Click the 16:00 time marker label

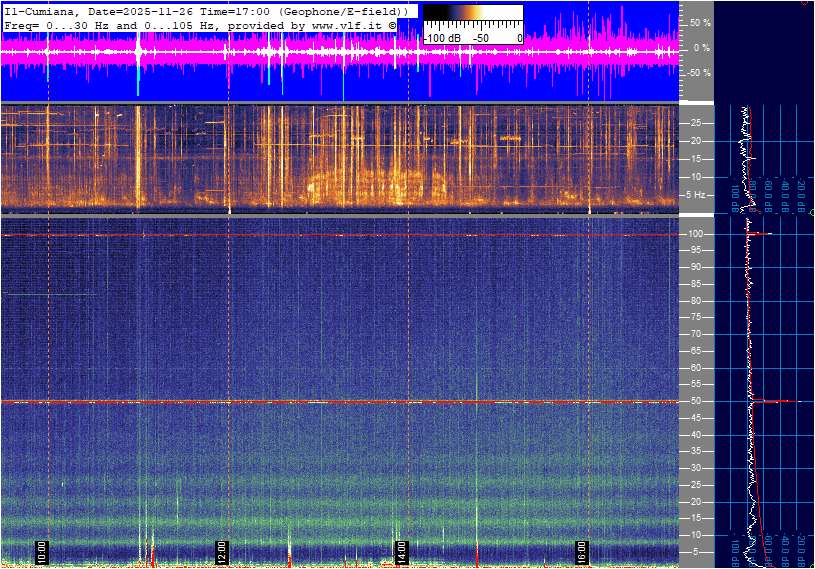click(581, 552)
